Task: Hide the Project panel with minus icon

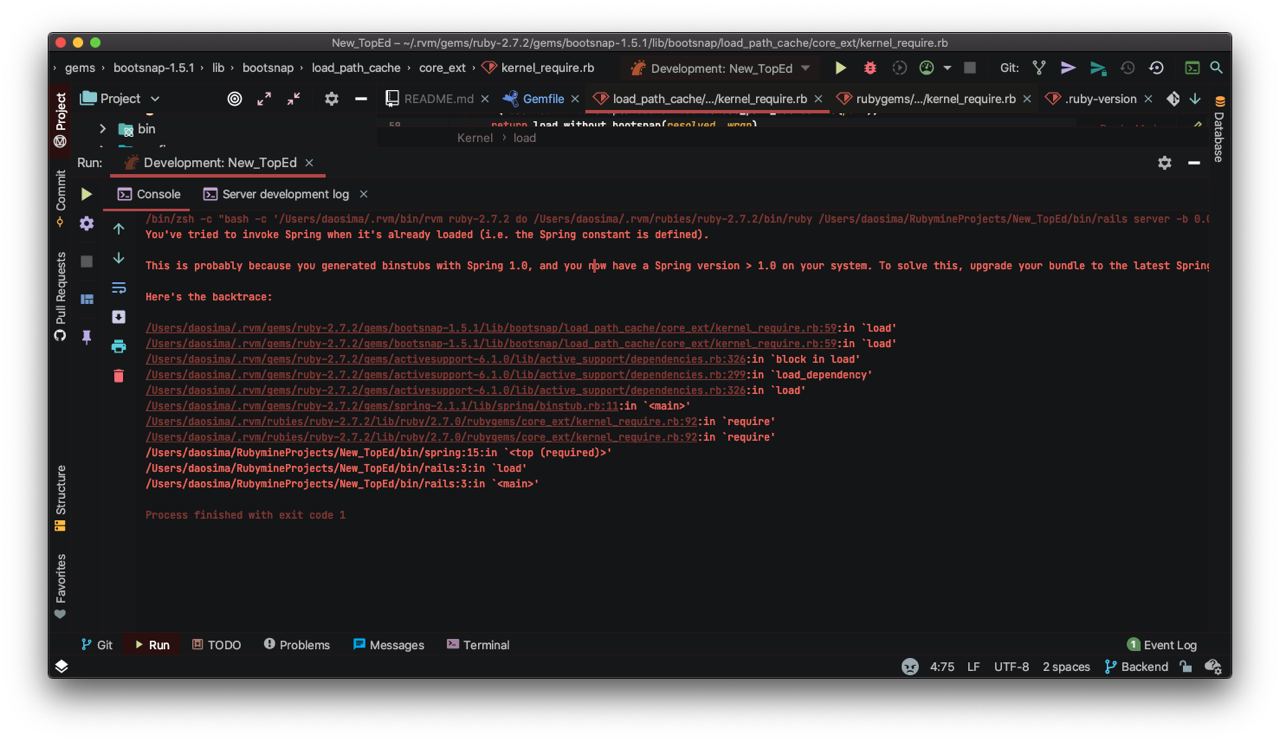Action: coord(361,99)
